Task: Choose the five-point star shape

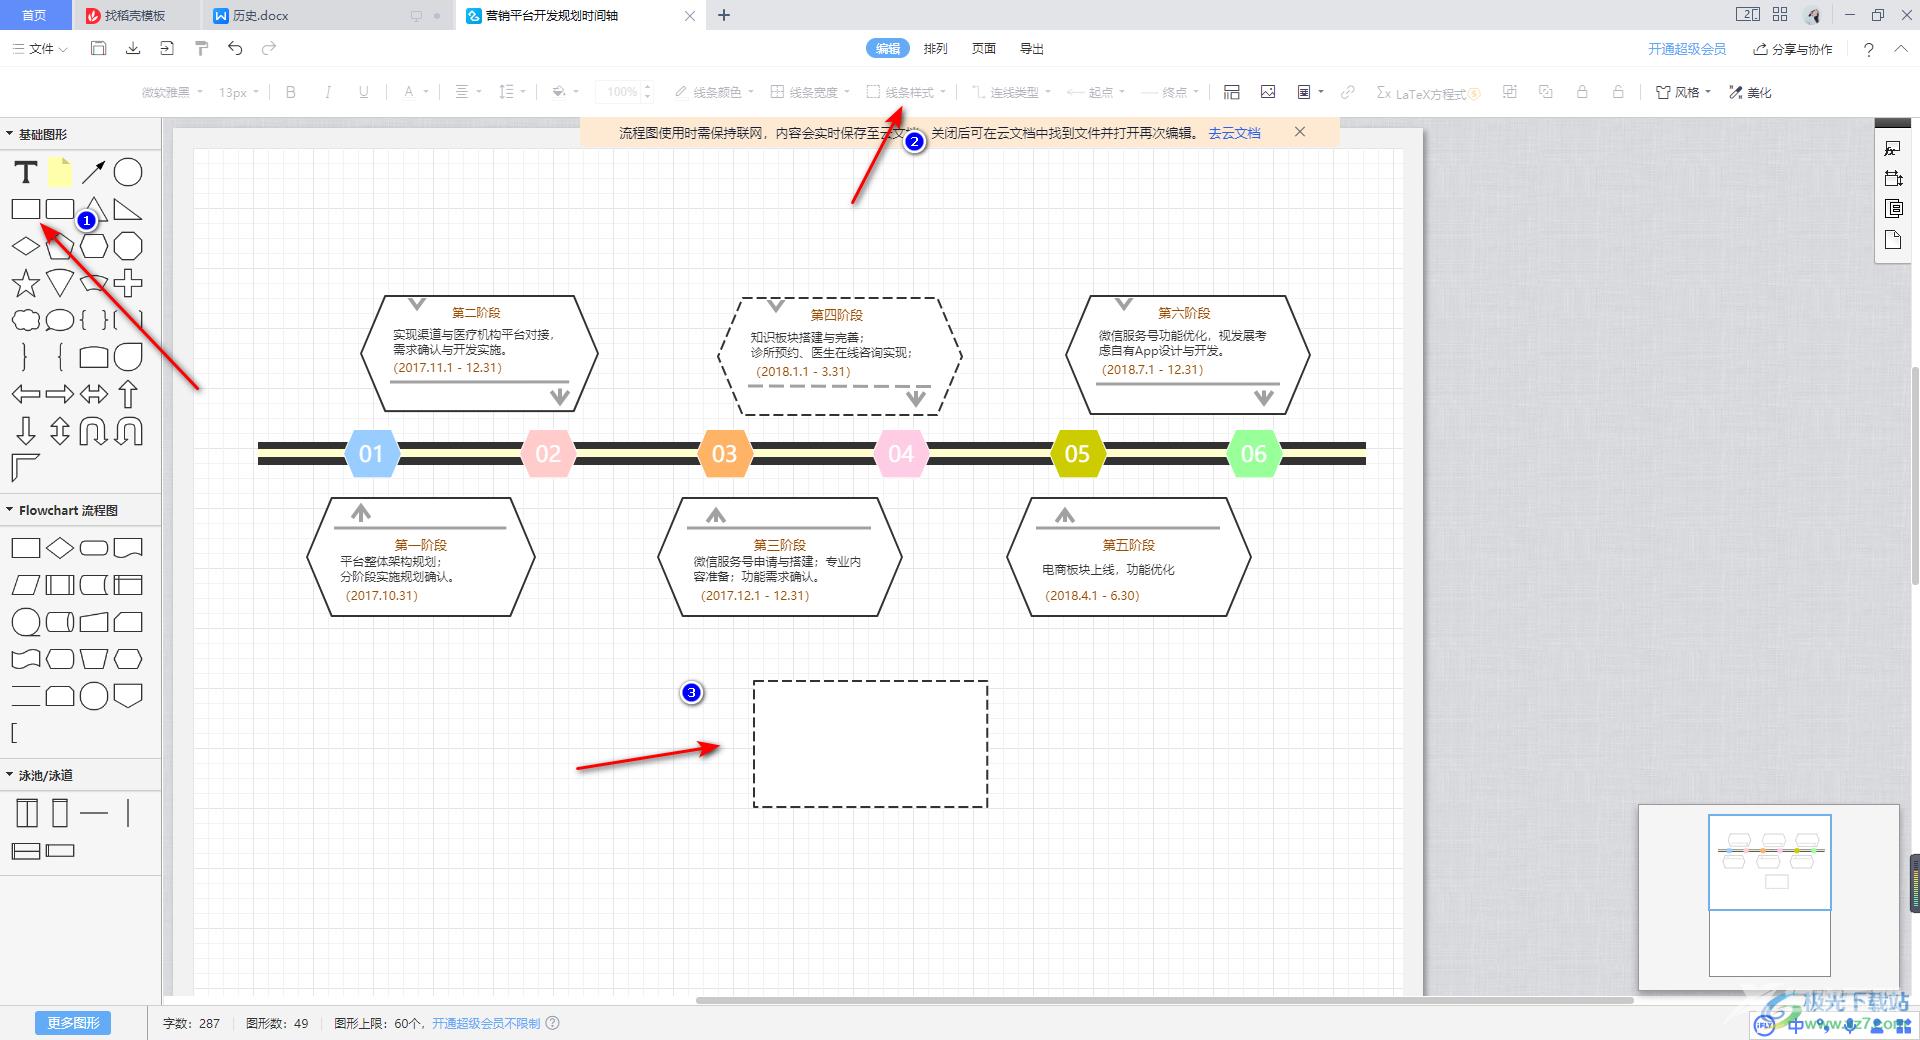Action: click(26, 283)
